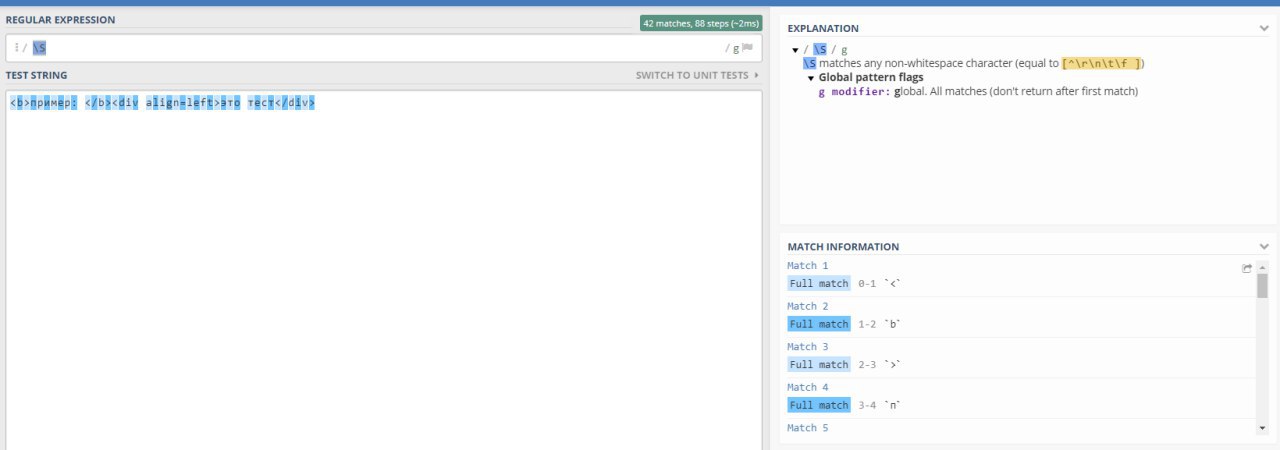Click the 'Explanation' panel title
Screen dimensions: 1280x450
[823, 28]
